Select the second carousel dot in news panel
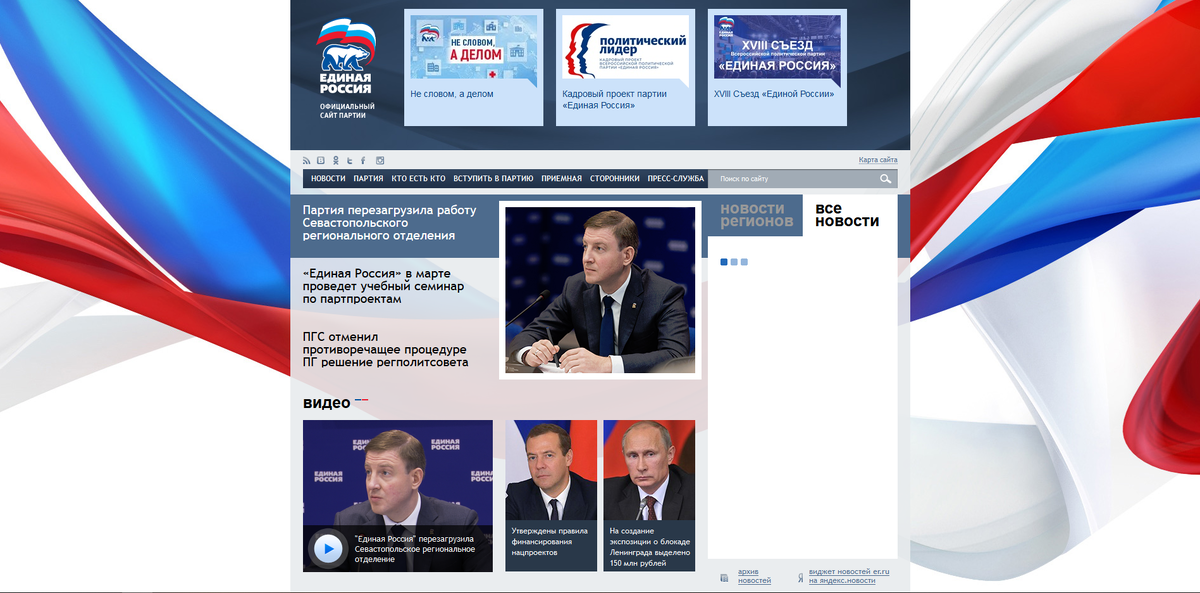This screenshot has width=1200, height=593. pyautogui.click(x=734, y=262)
